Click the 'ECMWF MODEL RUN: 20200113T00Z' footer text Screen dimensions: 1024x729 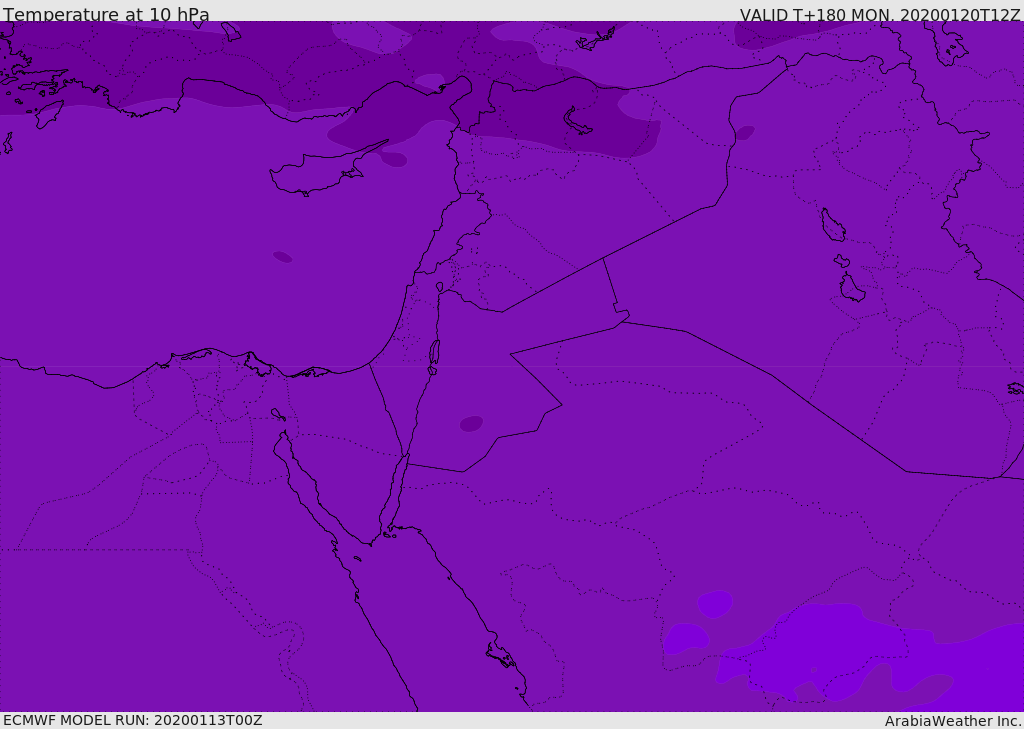(133, 721)
